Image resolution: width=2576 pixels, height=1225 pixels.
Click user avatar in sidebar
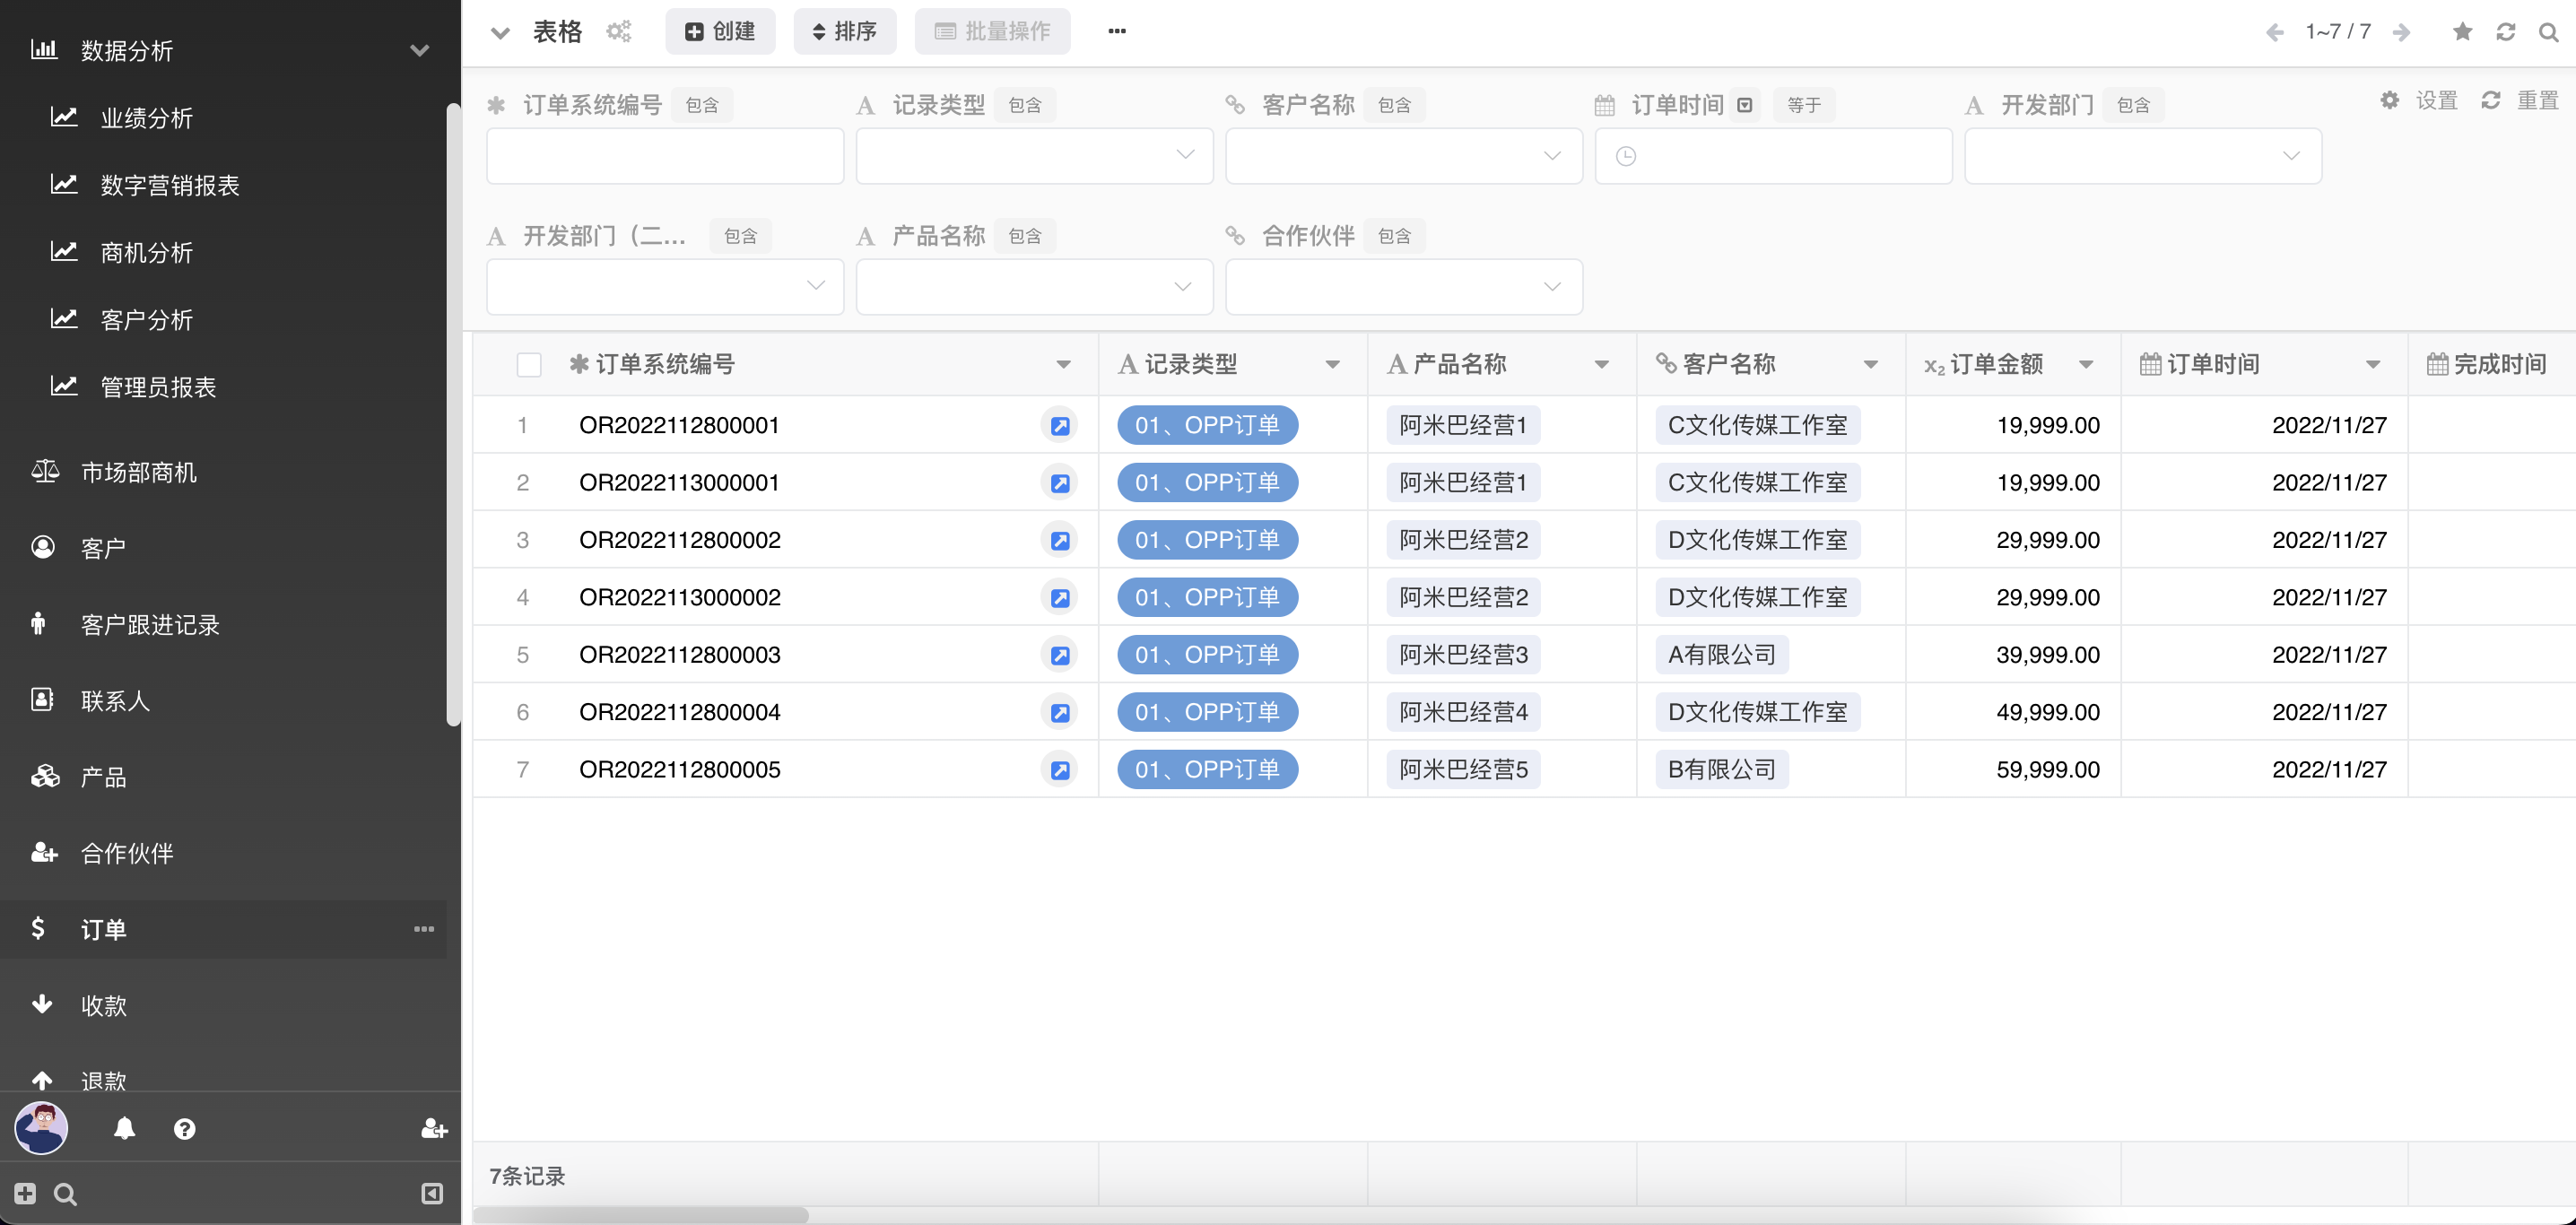coord(41,1128)
